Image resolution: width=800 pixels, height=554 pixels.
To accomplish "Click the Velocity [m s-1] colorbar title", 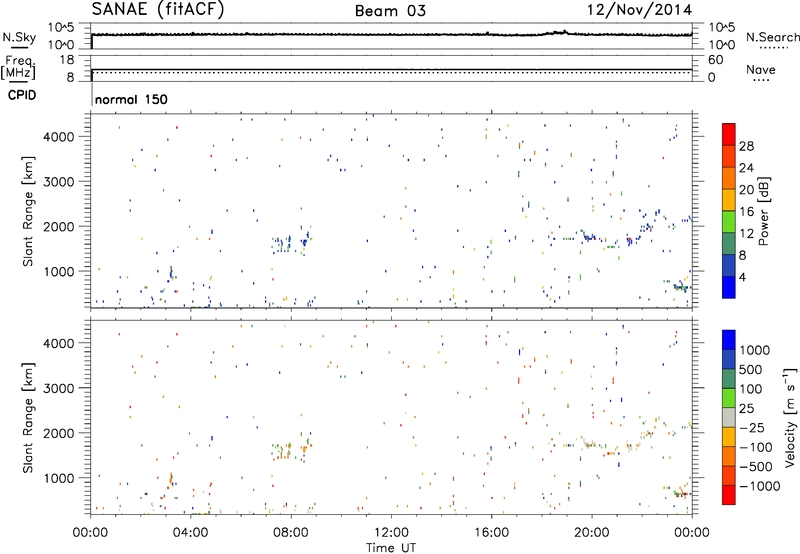I will pos(790,417).
